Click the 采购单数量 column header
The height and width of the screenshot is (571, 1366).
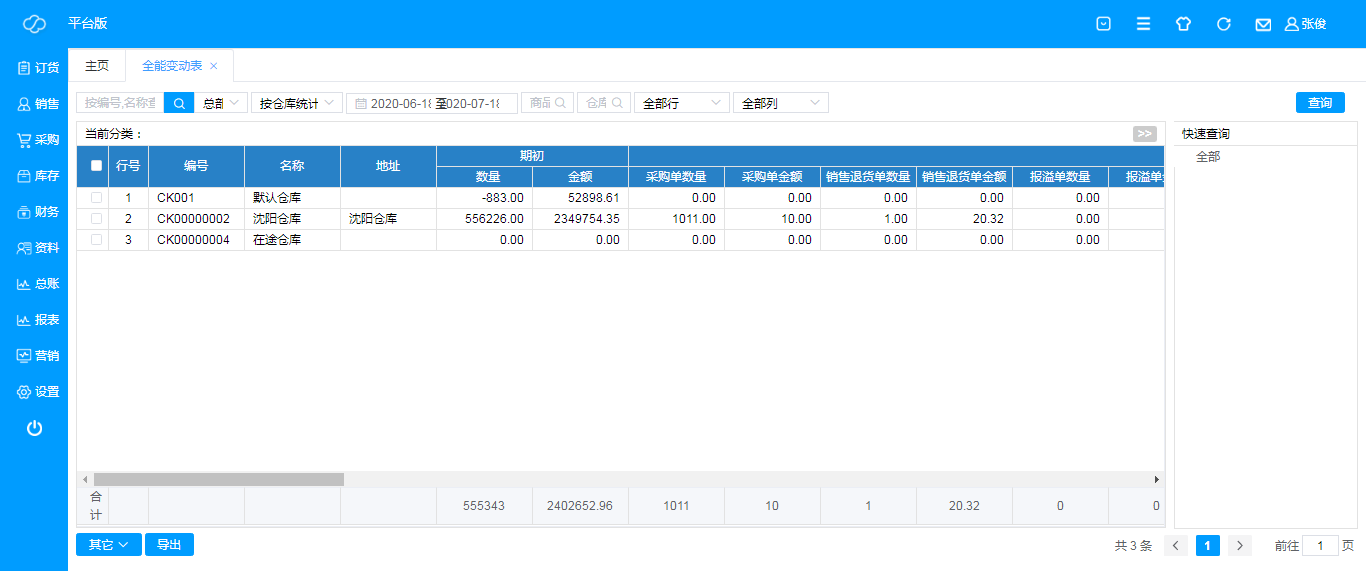click(676, 177)
